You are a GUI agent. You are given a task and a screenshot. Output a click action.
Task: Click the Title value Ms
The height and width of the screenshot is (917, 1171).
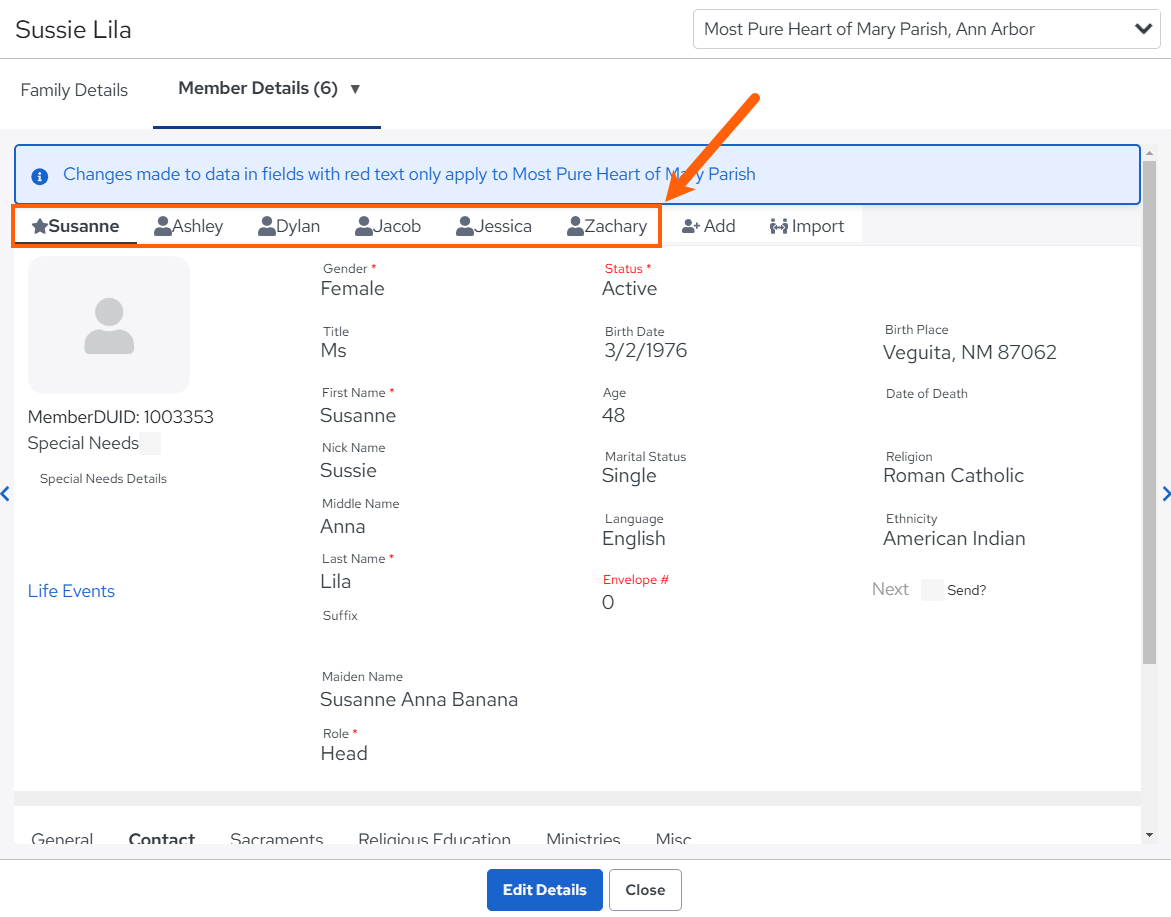click(x=333, y=351)
